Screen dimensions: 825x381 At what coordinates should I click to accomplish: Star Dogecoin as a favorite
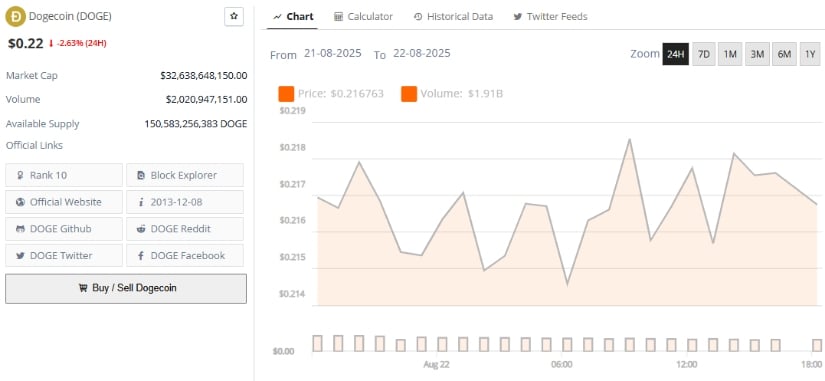[234, 16]
